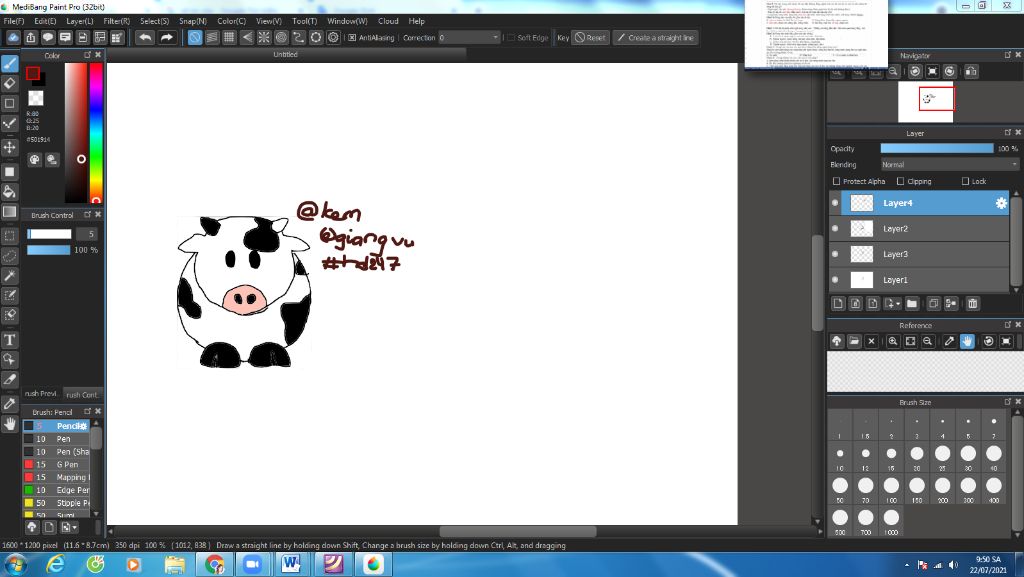The height and width of the screenshot is (577, 1024).
Task: Enable curve snap guide
Action: [x=298, y=38]
